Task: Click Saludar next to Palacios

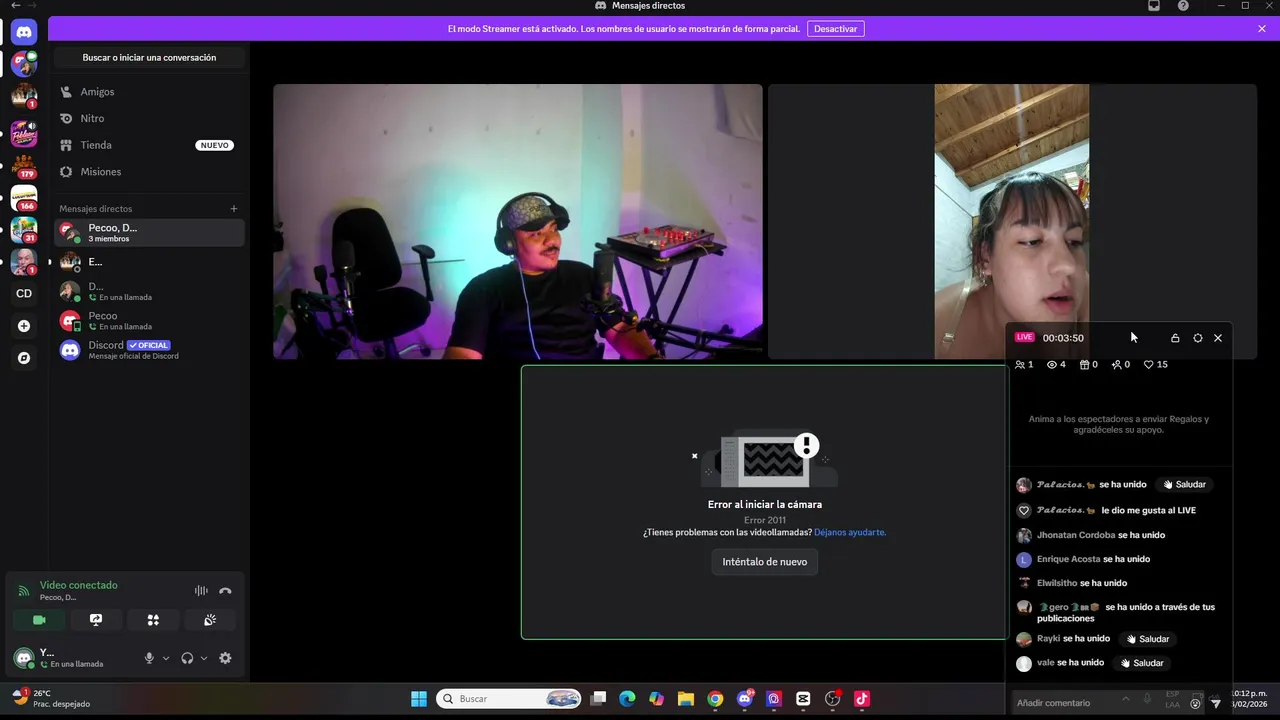Action: point(1185,485)
